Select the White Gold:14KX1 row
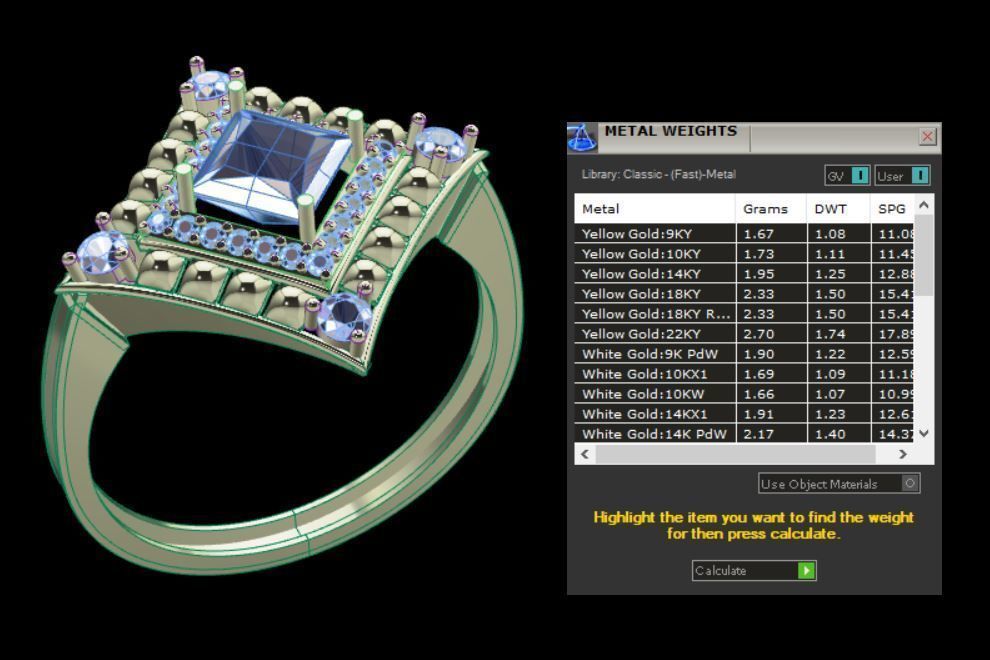The width and height of the screenshot is (990, 660). point(744,414)
